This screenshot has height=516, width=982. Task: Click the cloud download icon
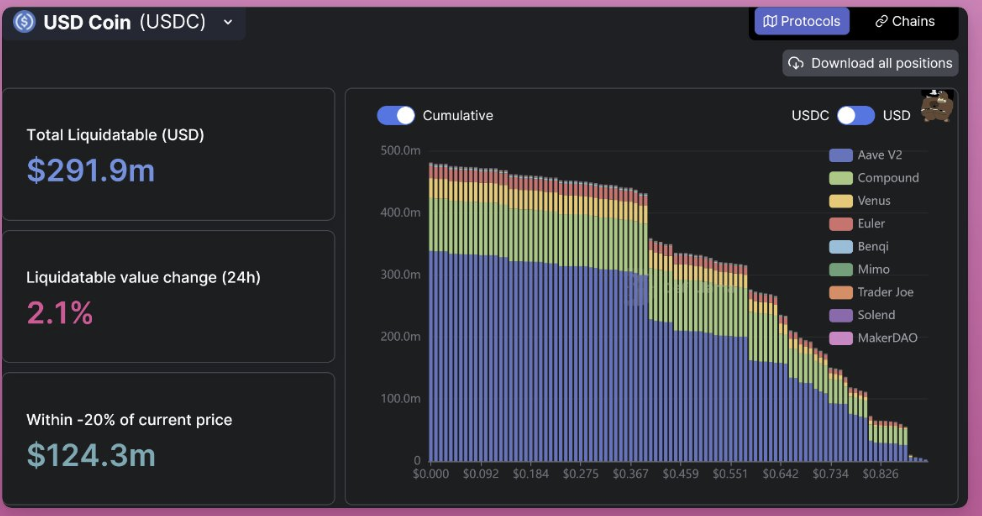pyautogui.click(x=796, y=63)
